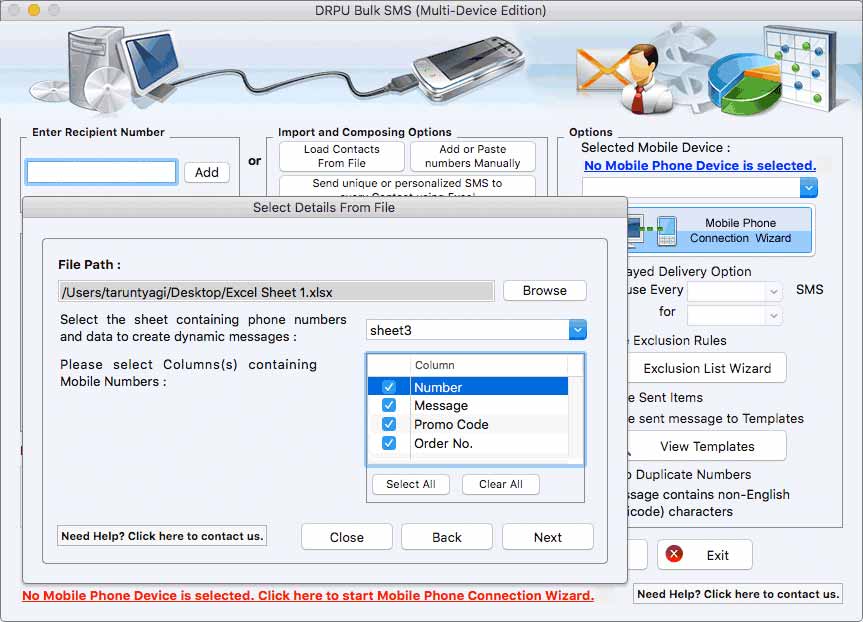Click Browse to choose an Excel file
The width and height of the screenshot is (863, 622).
coord(544,290)
